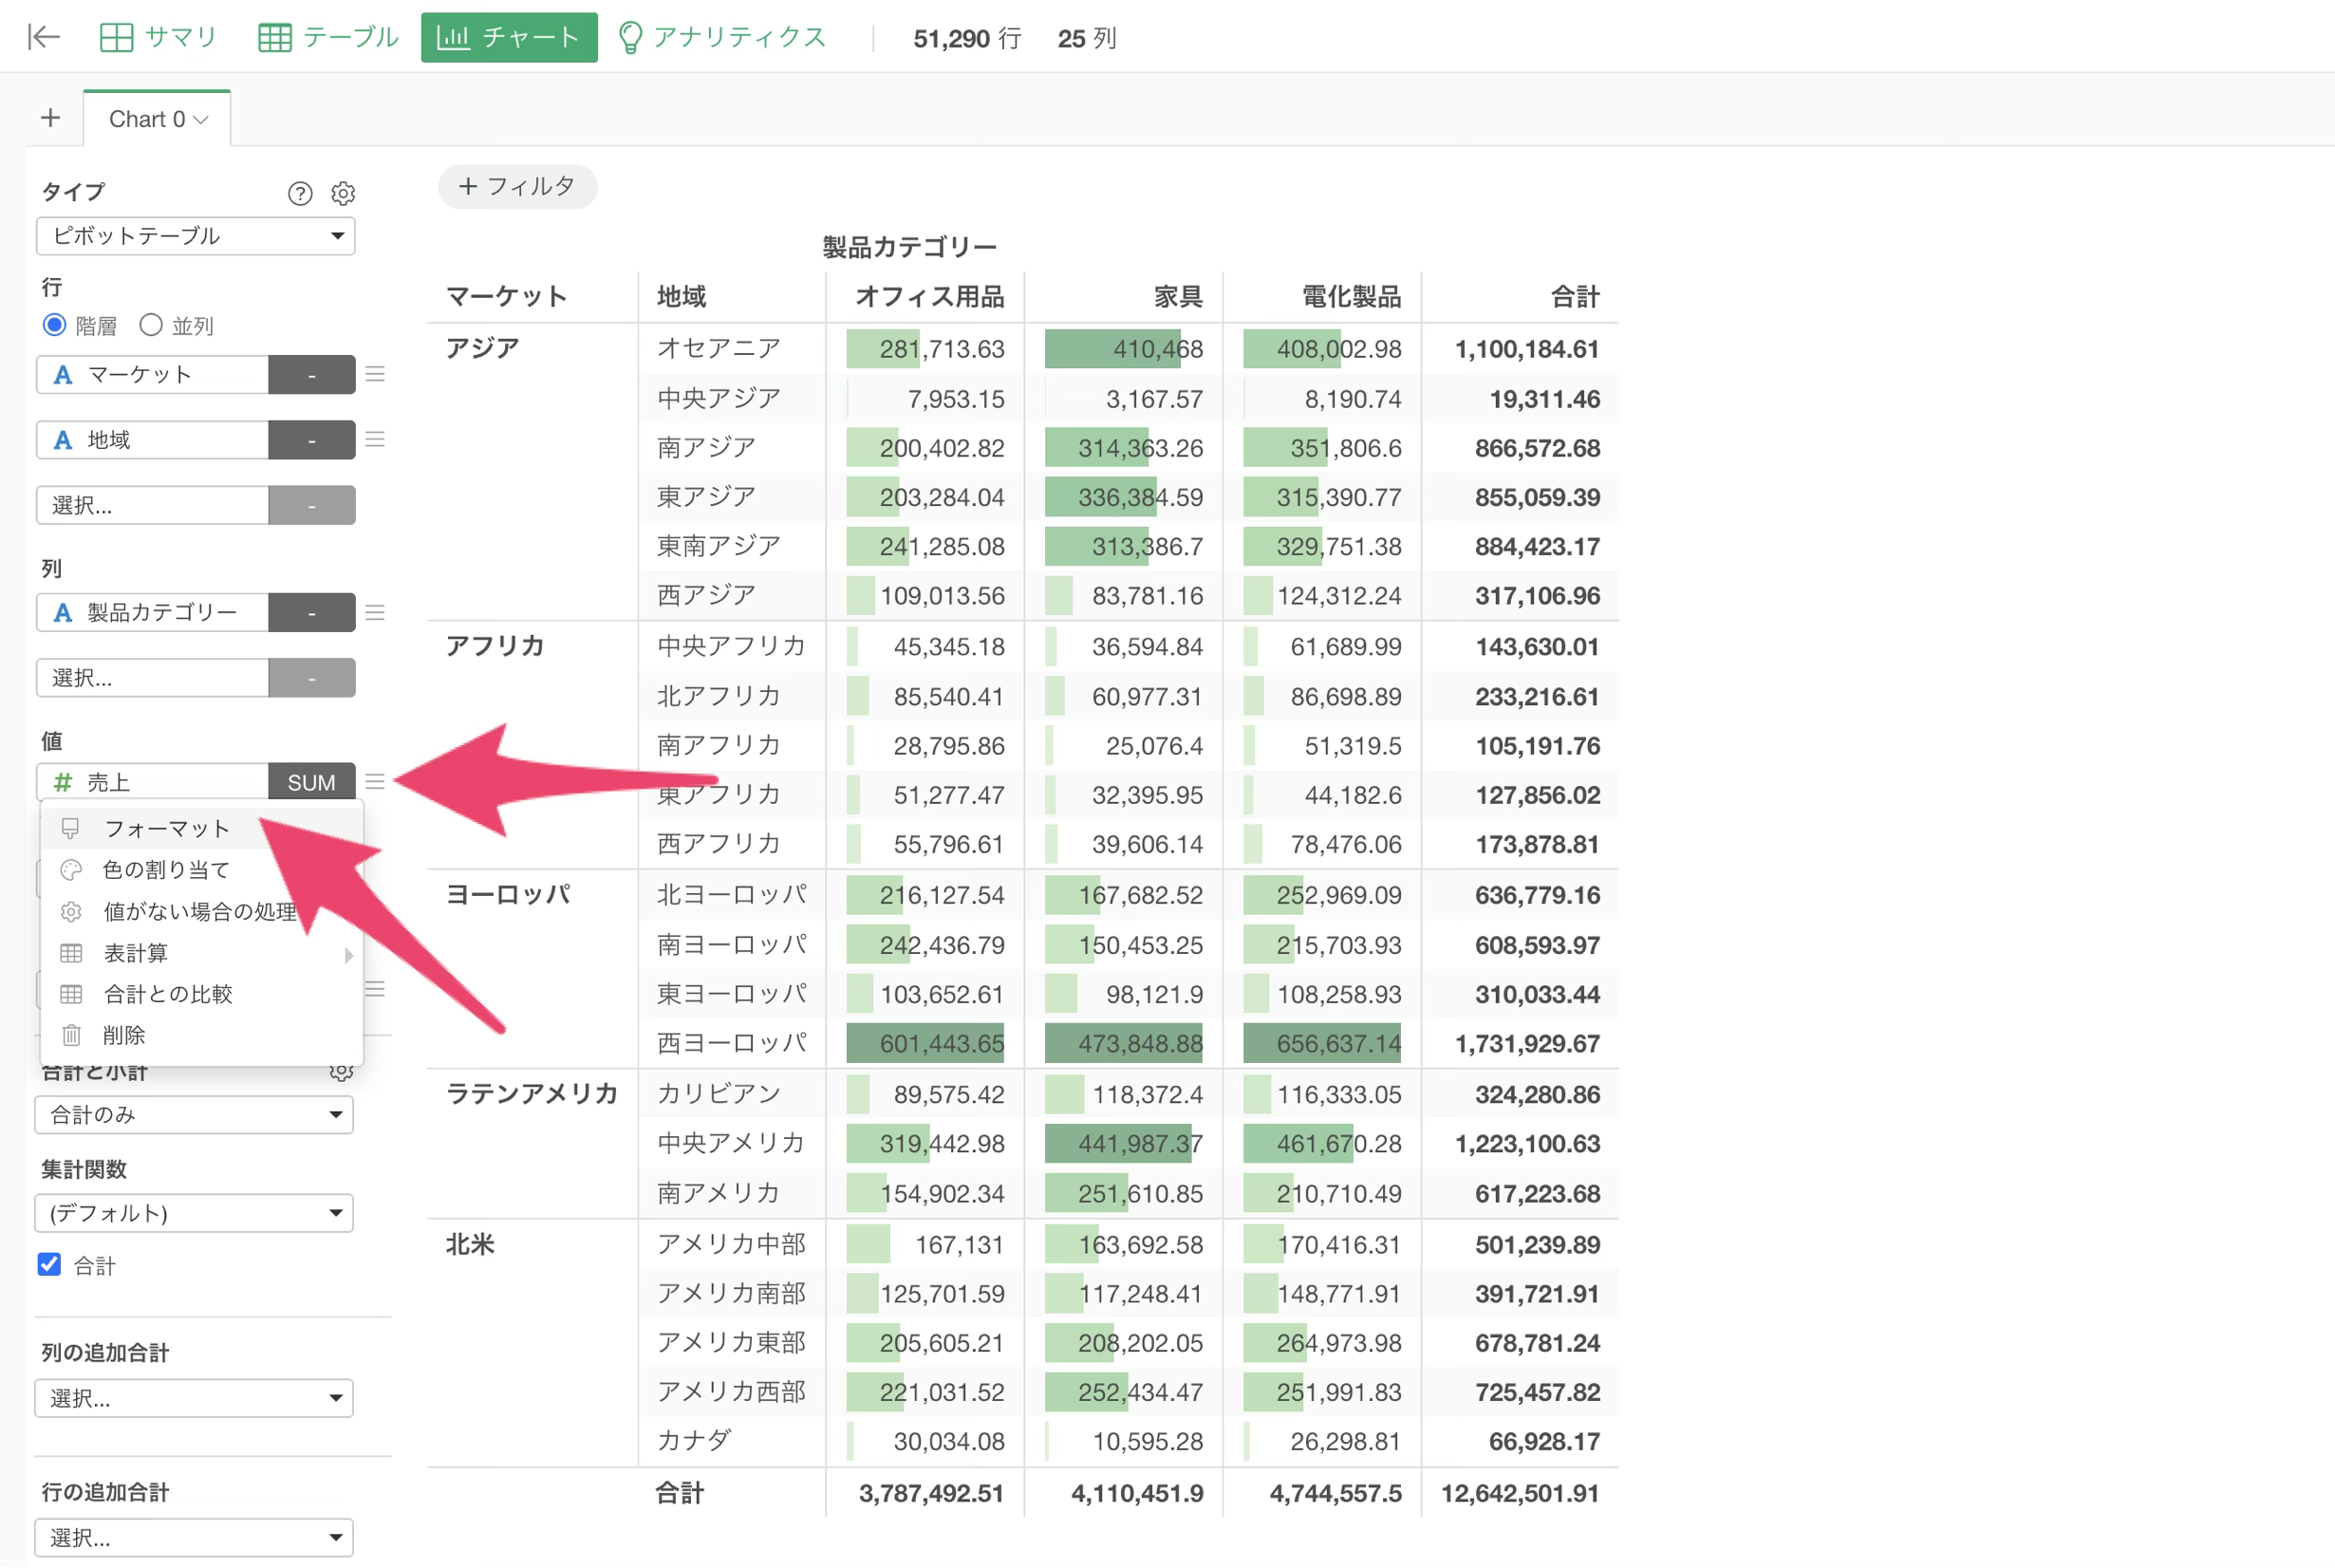The image size is (2335, 1568).
Task: Choose フォーマット from the value menu
Action: [x=202, y=828]
